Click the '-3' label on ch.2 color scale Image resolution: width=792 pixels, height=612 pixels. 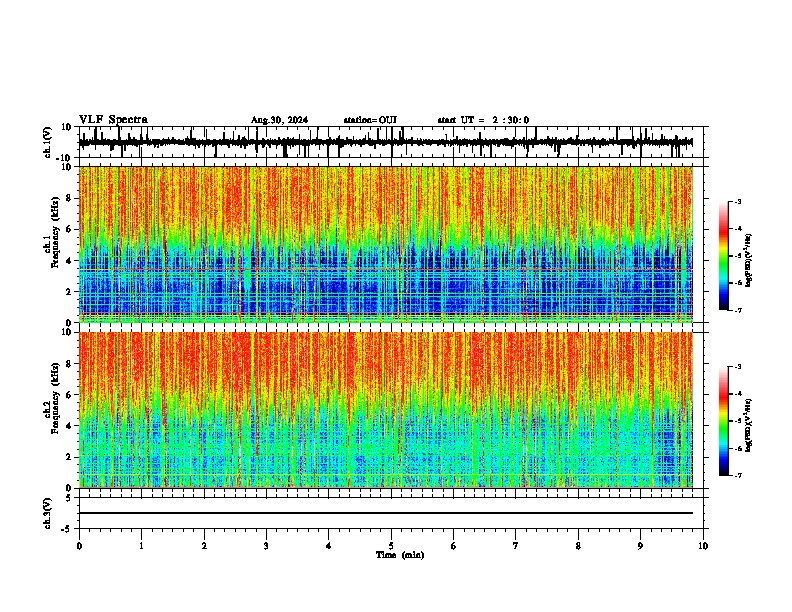coord(737,367)
